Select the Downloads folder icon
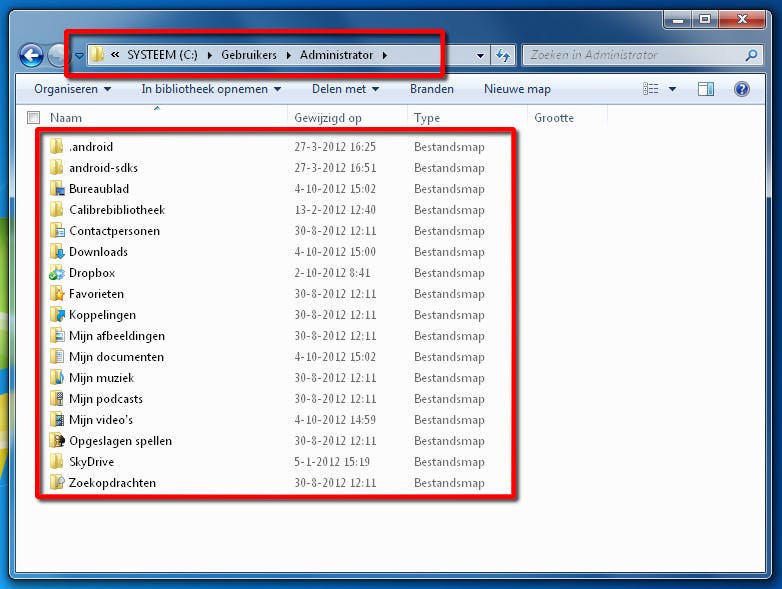 tap(57, 252)
